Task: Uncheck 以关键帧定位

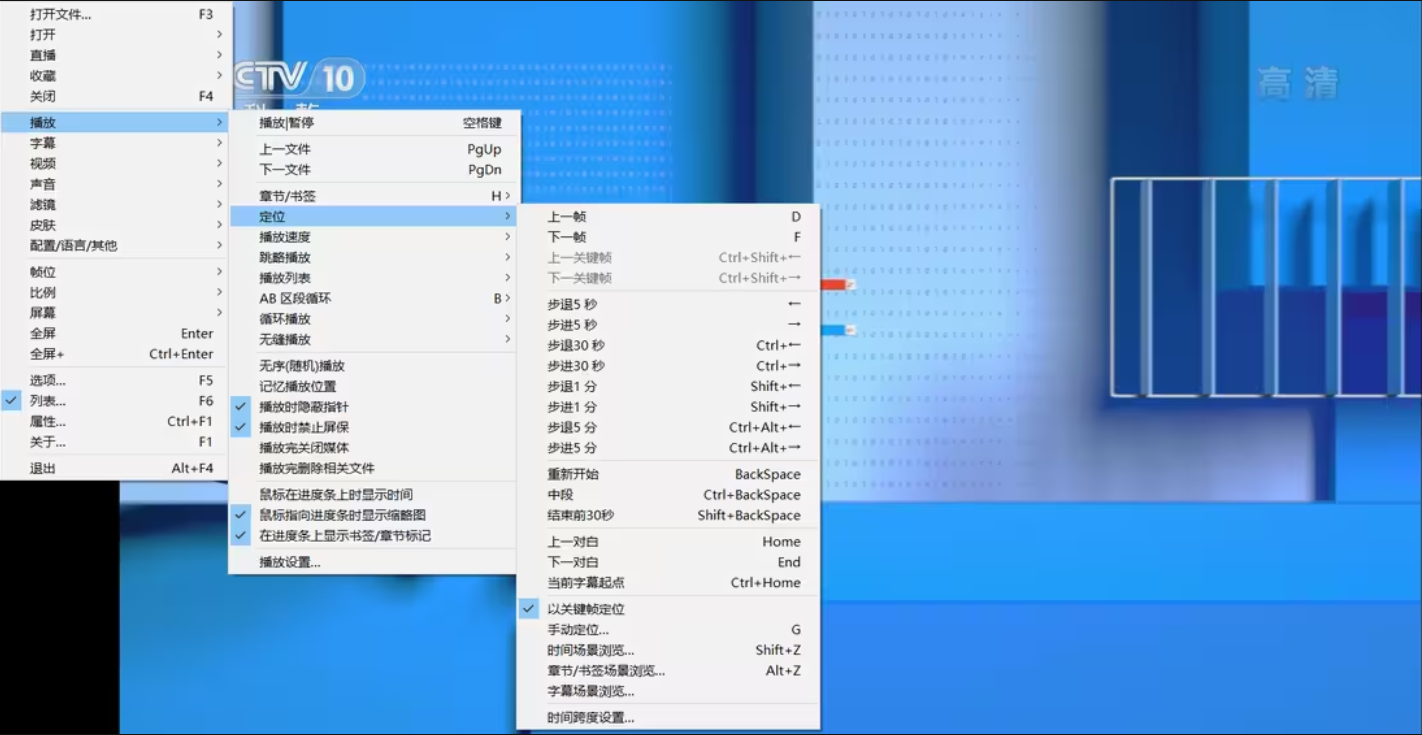Action: [x=668, y=609]
